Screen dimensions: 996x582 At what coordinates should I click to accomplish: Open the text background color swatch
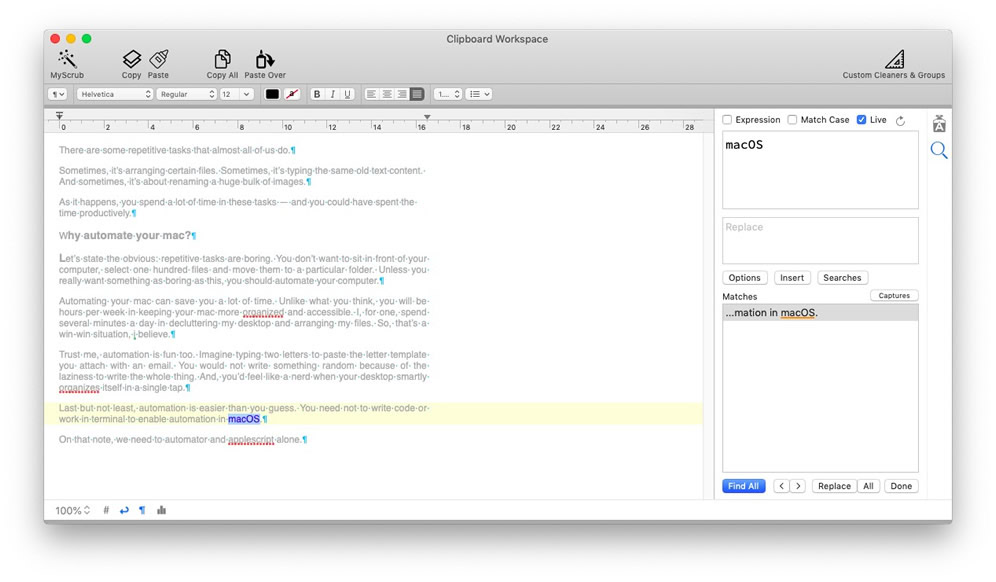[x=292, y=94]
